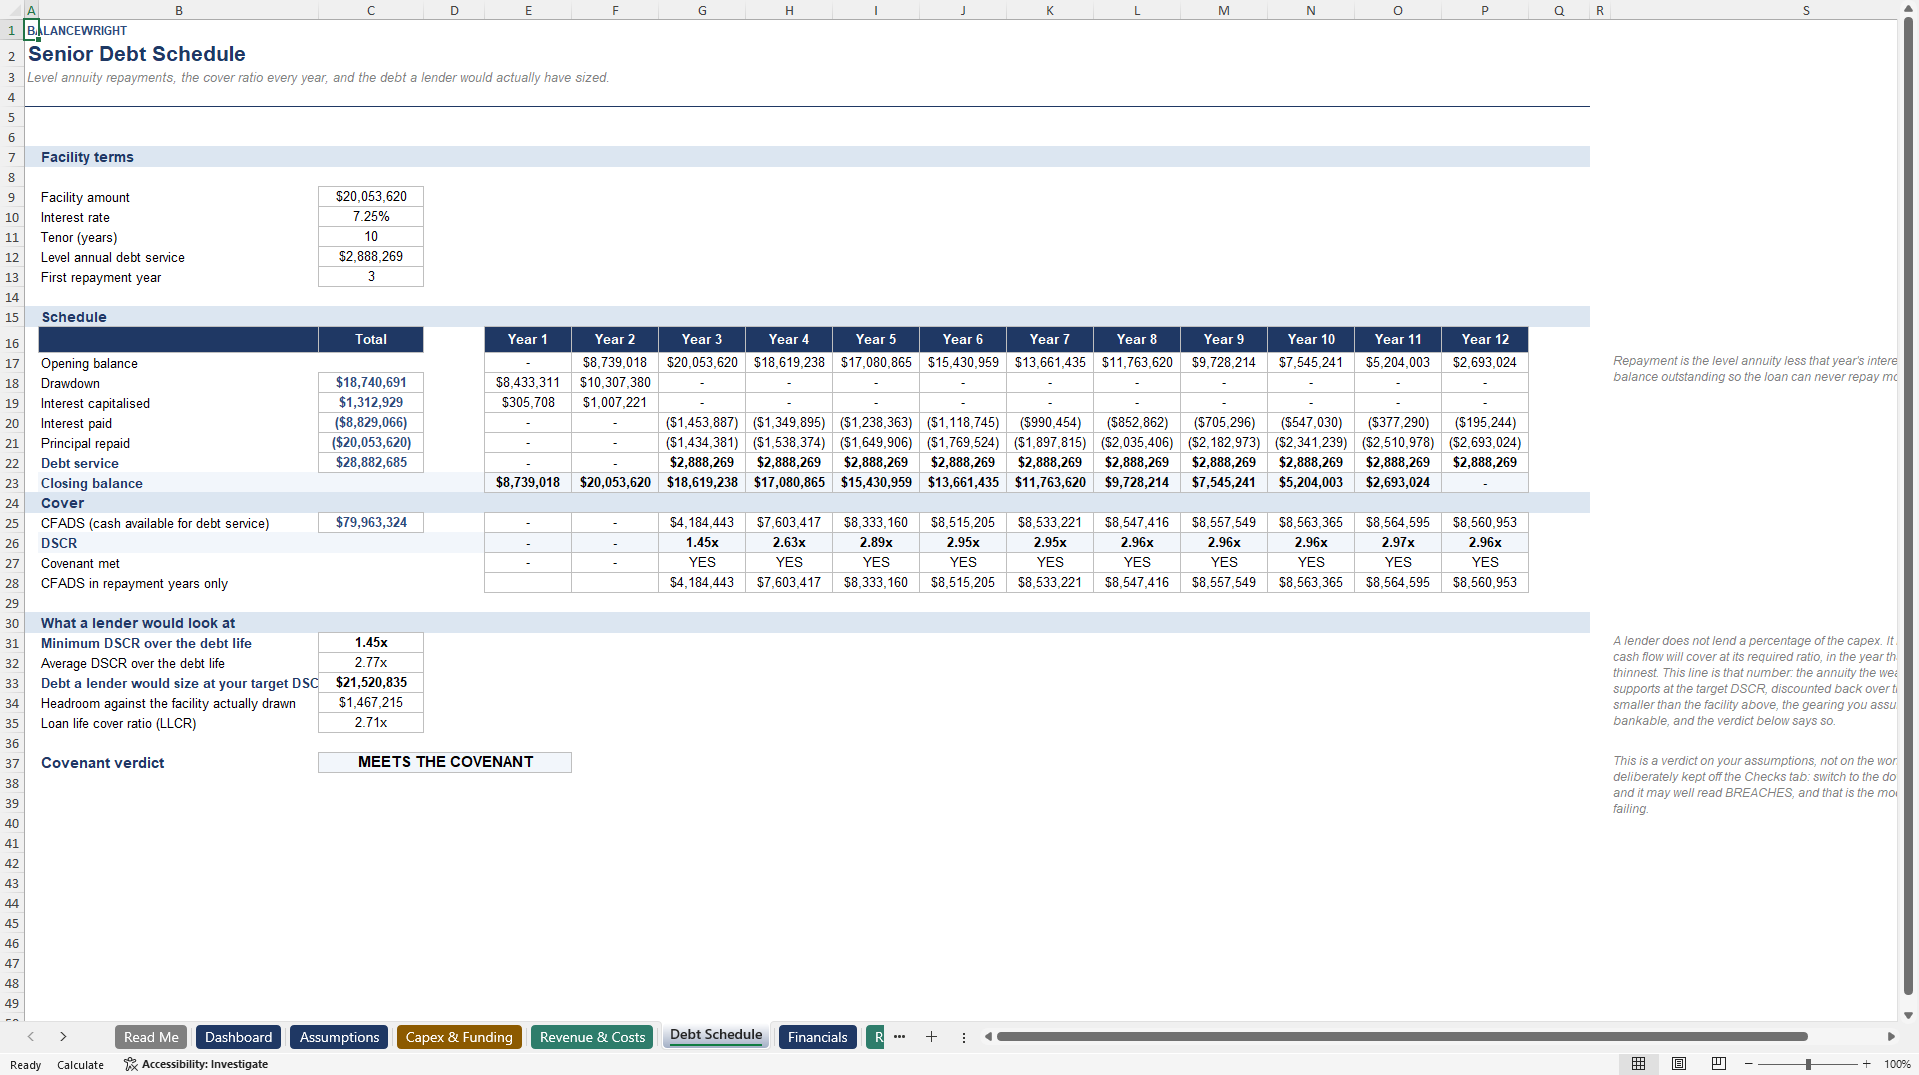Screen dimensions: 1919x1075
Task: Open the hidden sheet tabs ellipsis
Action: pos(899,1037)
